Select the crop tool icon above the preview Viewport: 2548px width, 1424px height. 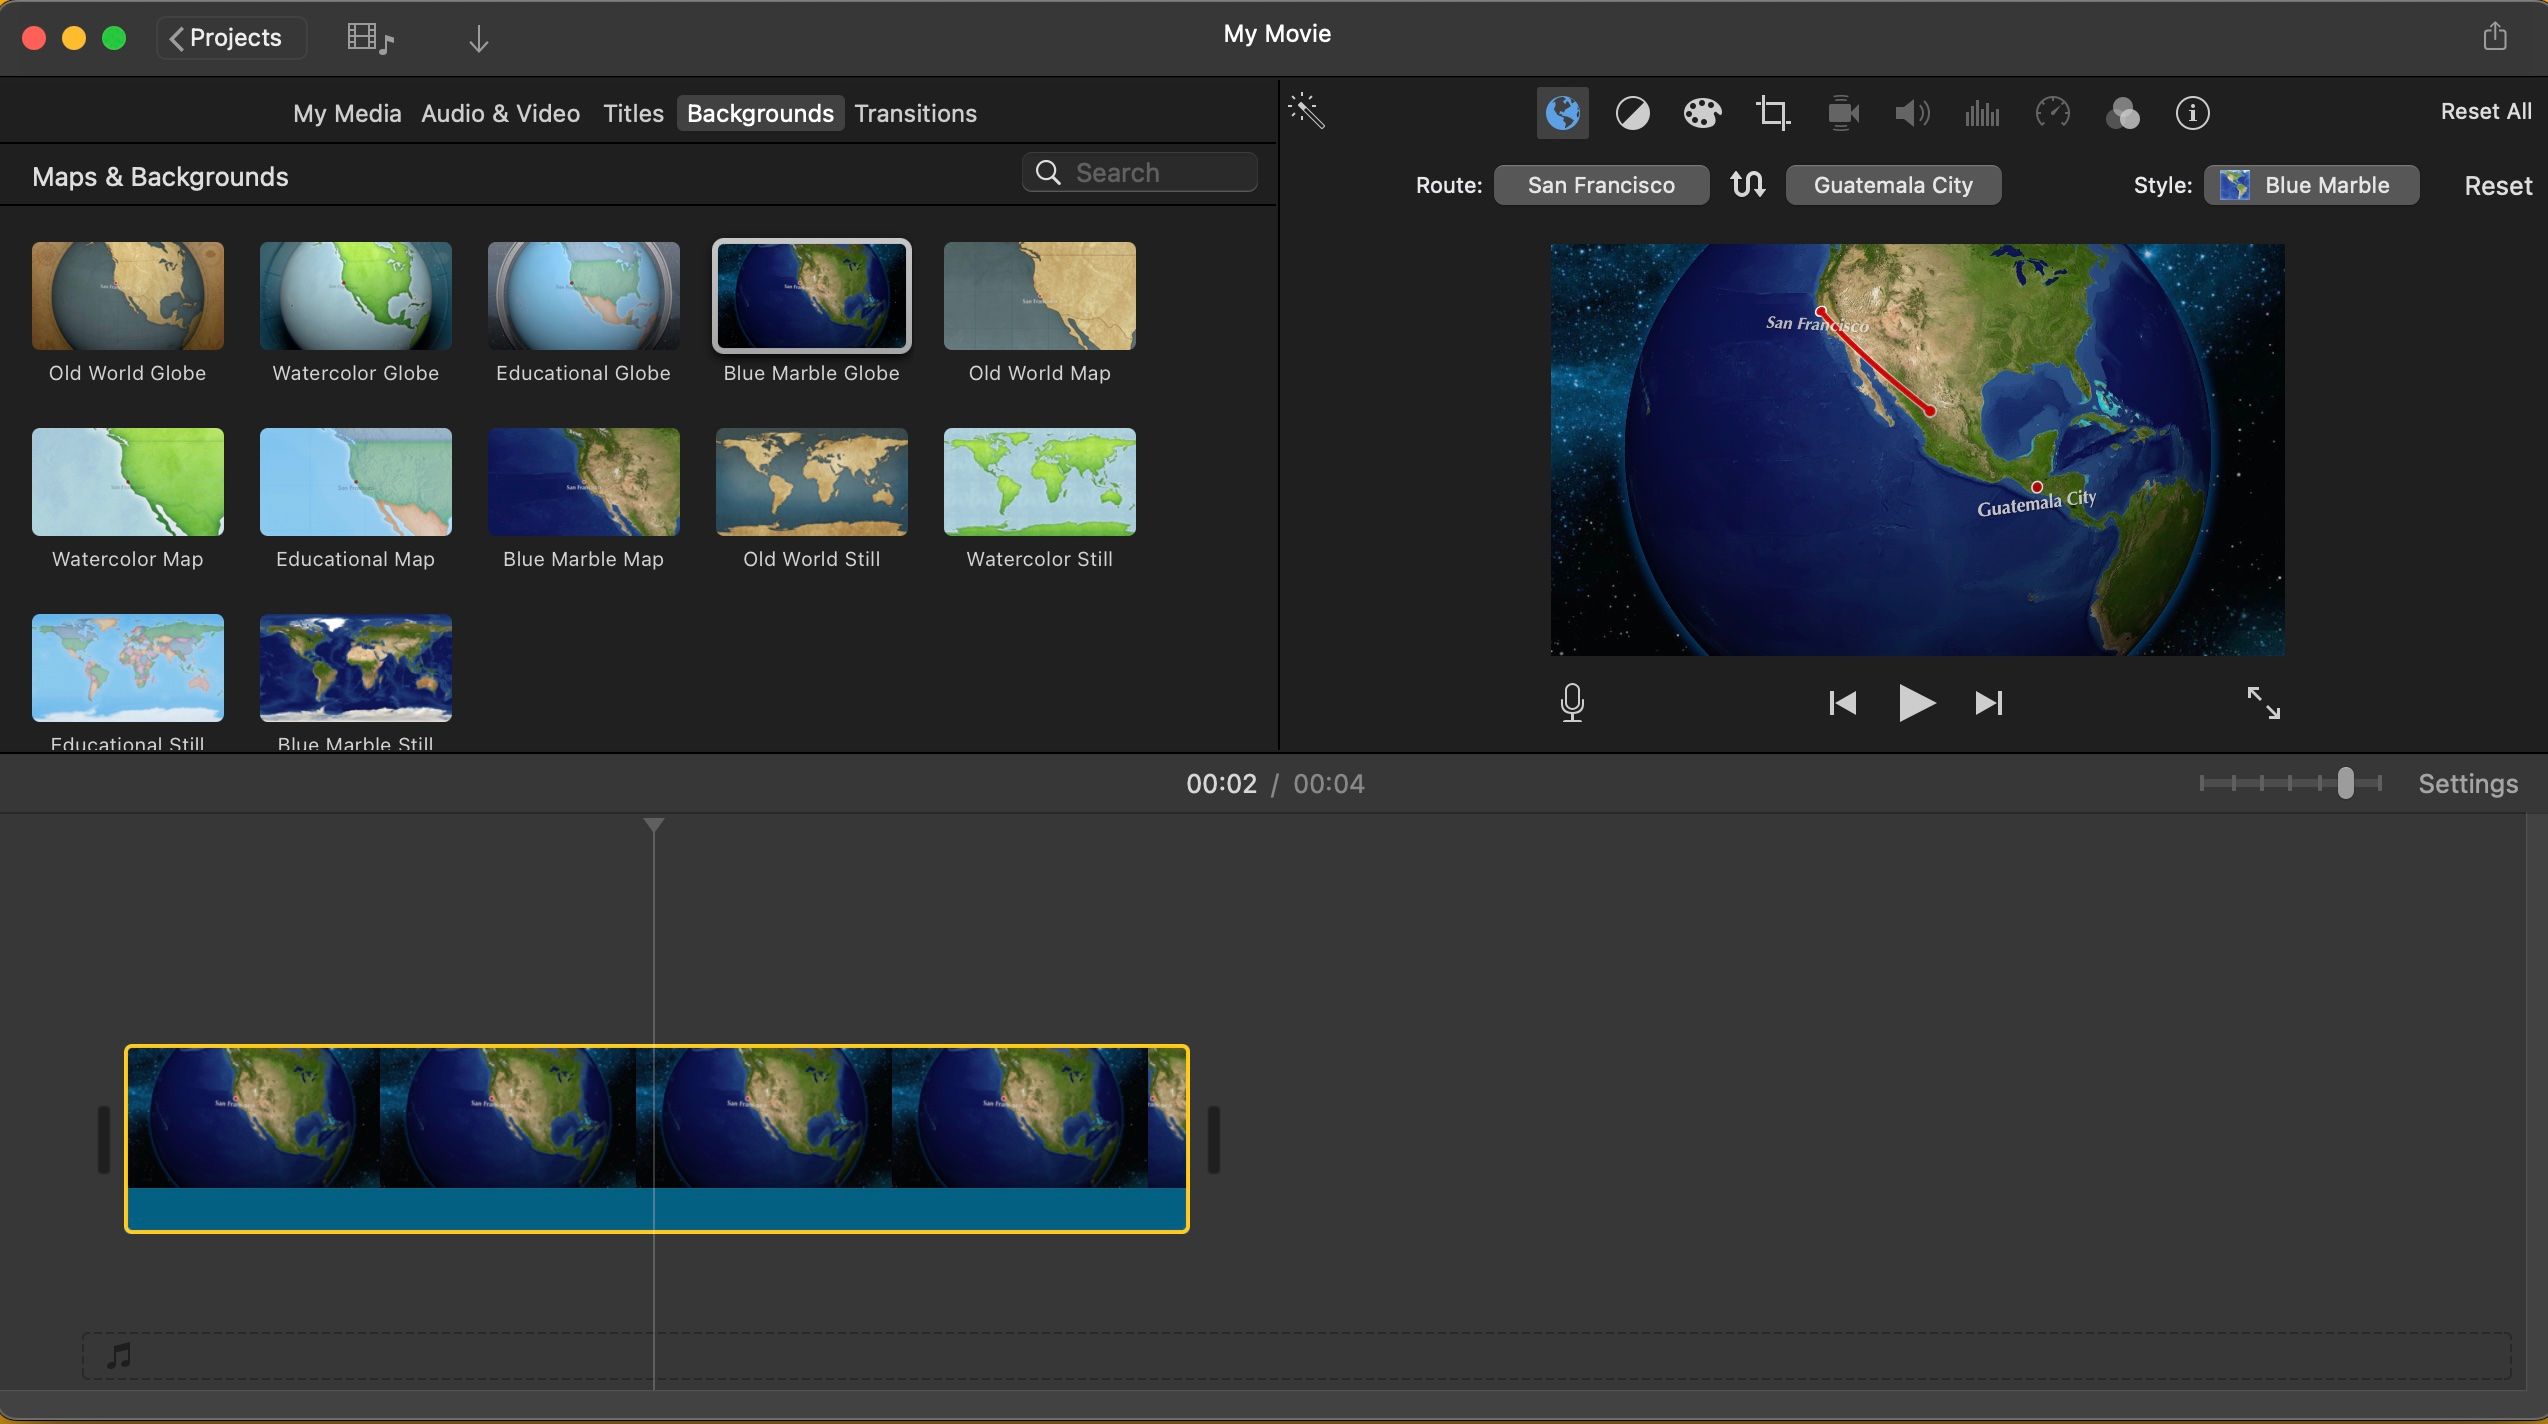coord(1773,113)
